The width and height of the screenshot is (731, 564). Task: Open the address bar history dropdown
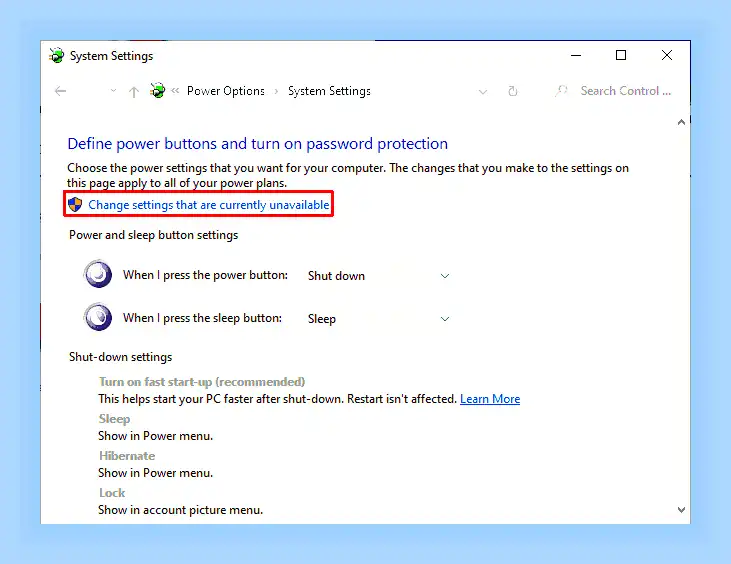[483, 92]
